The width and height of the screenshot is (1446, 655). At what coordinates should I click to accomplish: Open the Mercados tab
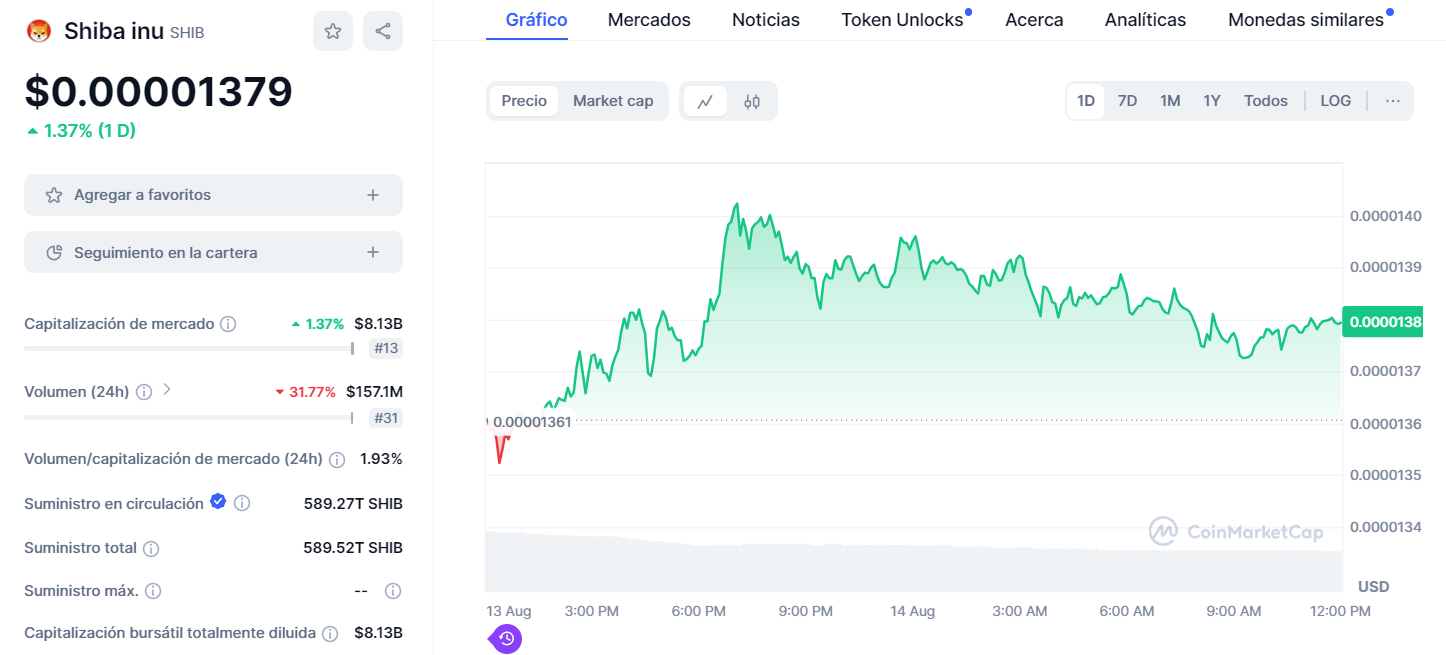649,20
